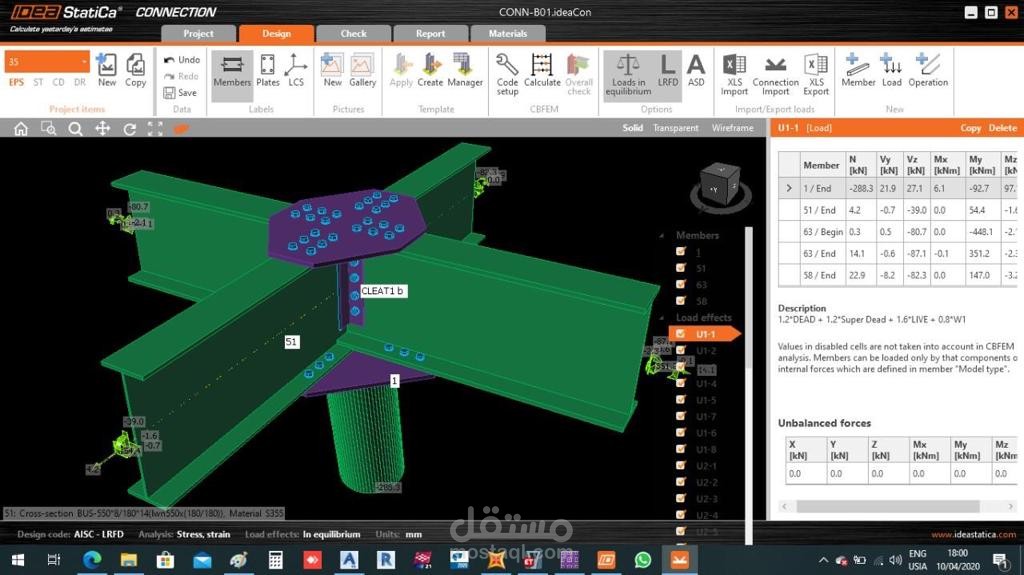Add a new Member
Viewport: 1024px width, 575px height.
tap(858, 70)
